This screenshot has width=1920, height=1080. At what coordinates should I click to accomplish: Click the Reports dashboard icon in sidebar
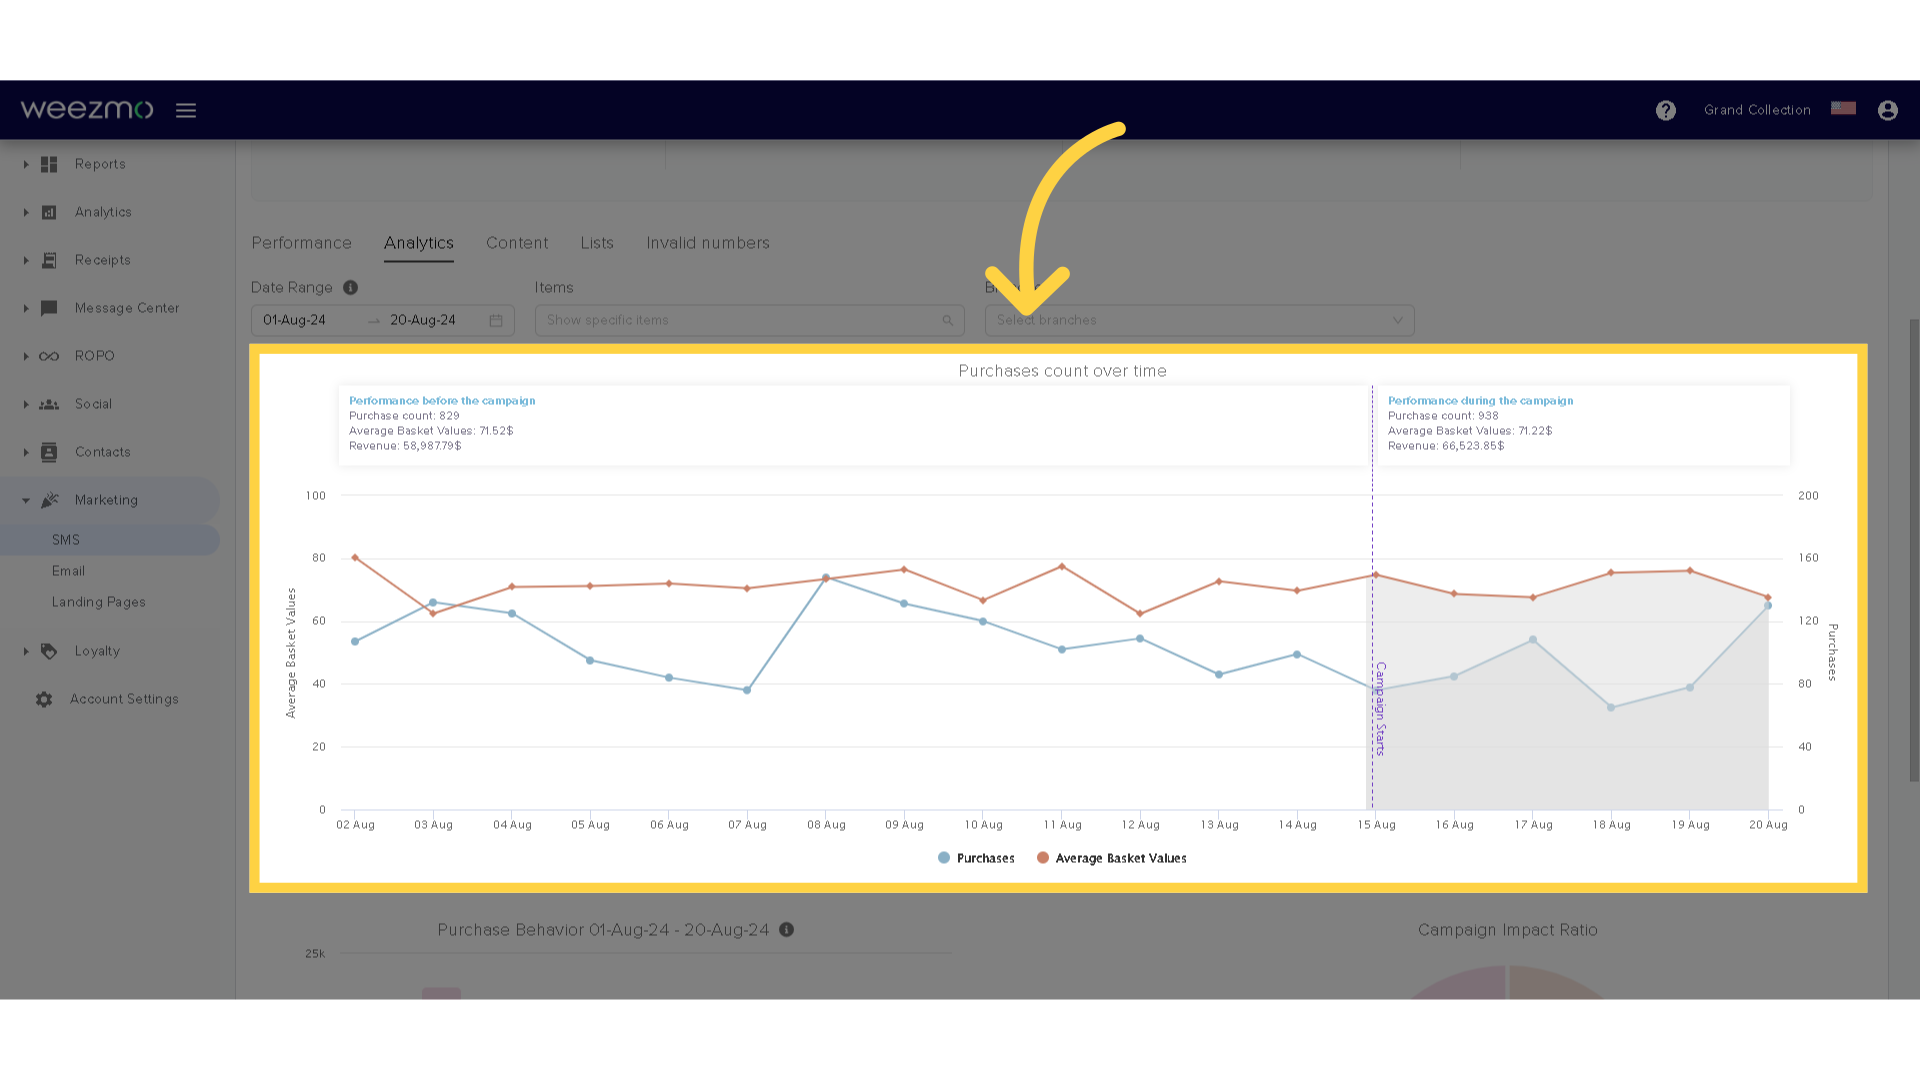pyautogui.click(x=49, y=164)
